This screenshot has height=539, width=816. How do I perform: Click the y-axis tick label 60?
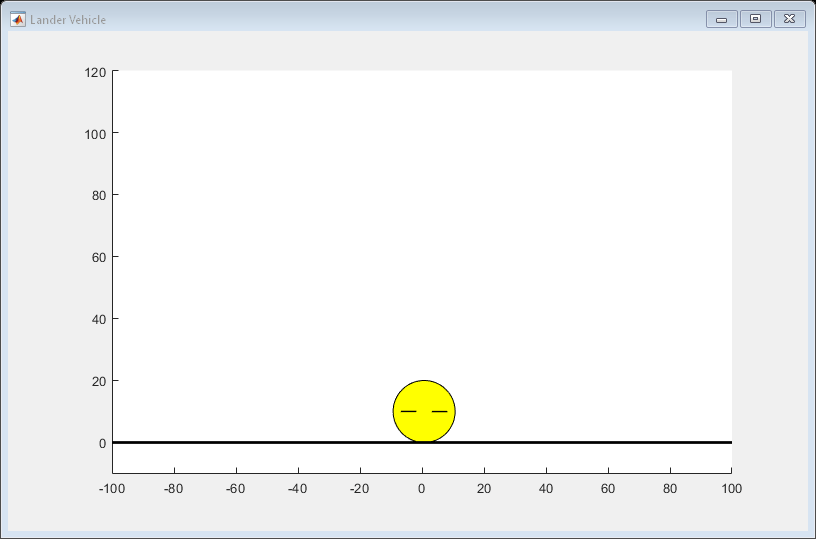coord(98,258)
